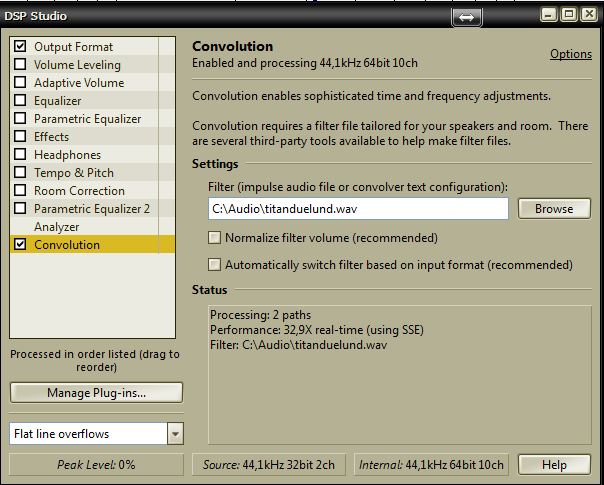Image resolution: width=604 pixels, height=485 pixels.
Task: Open the Flat line overflows dropdown arrow
Action: 175,434
